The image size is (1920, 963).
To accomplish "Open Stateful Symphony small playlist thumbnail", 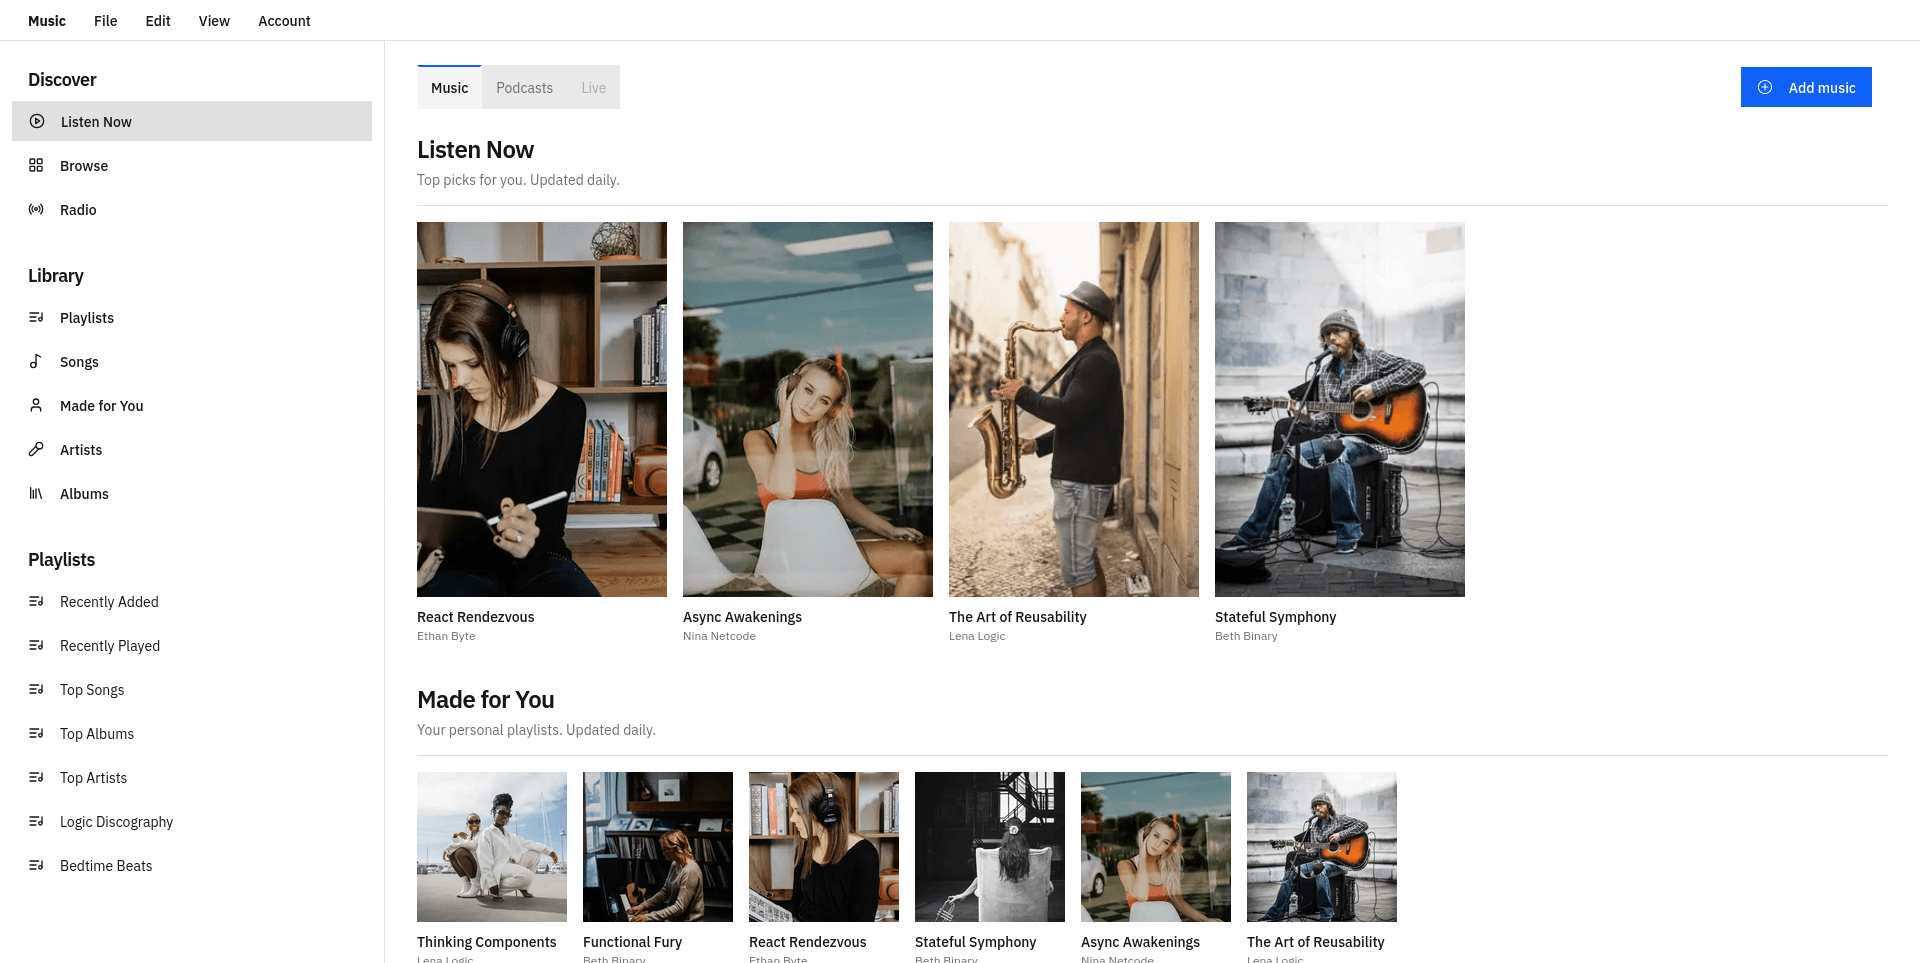I will click(990, 847).
